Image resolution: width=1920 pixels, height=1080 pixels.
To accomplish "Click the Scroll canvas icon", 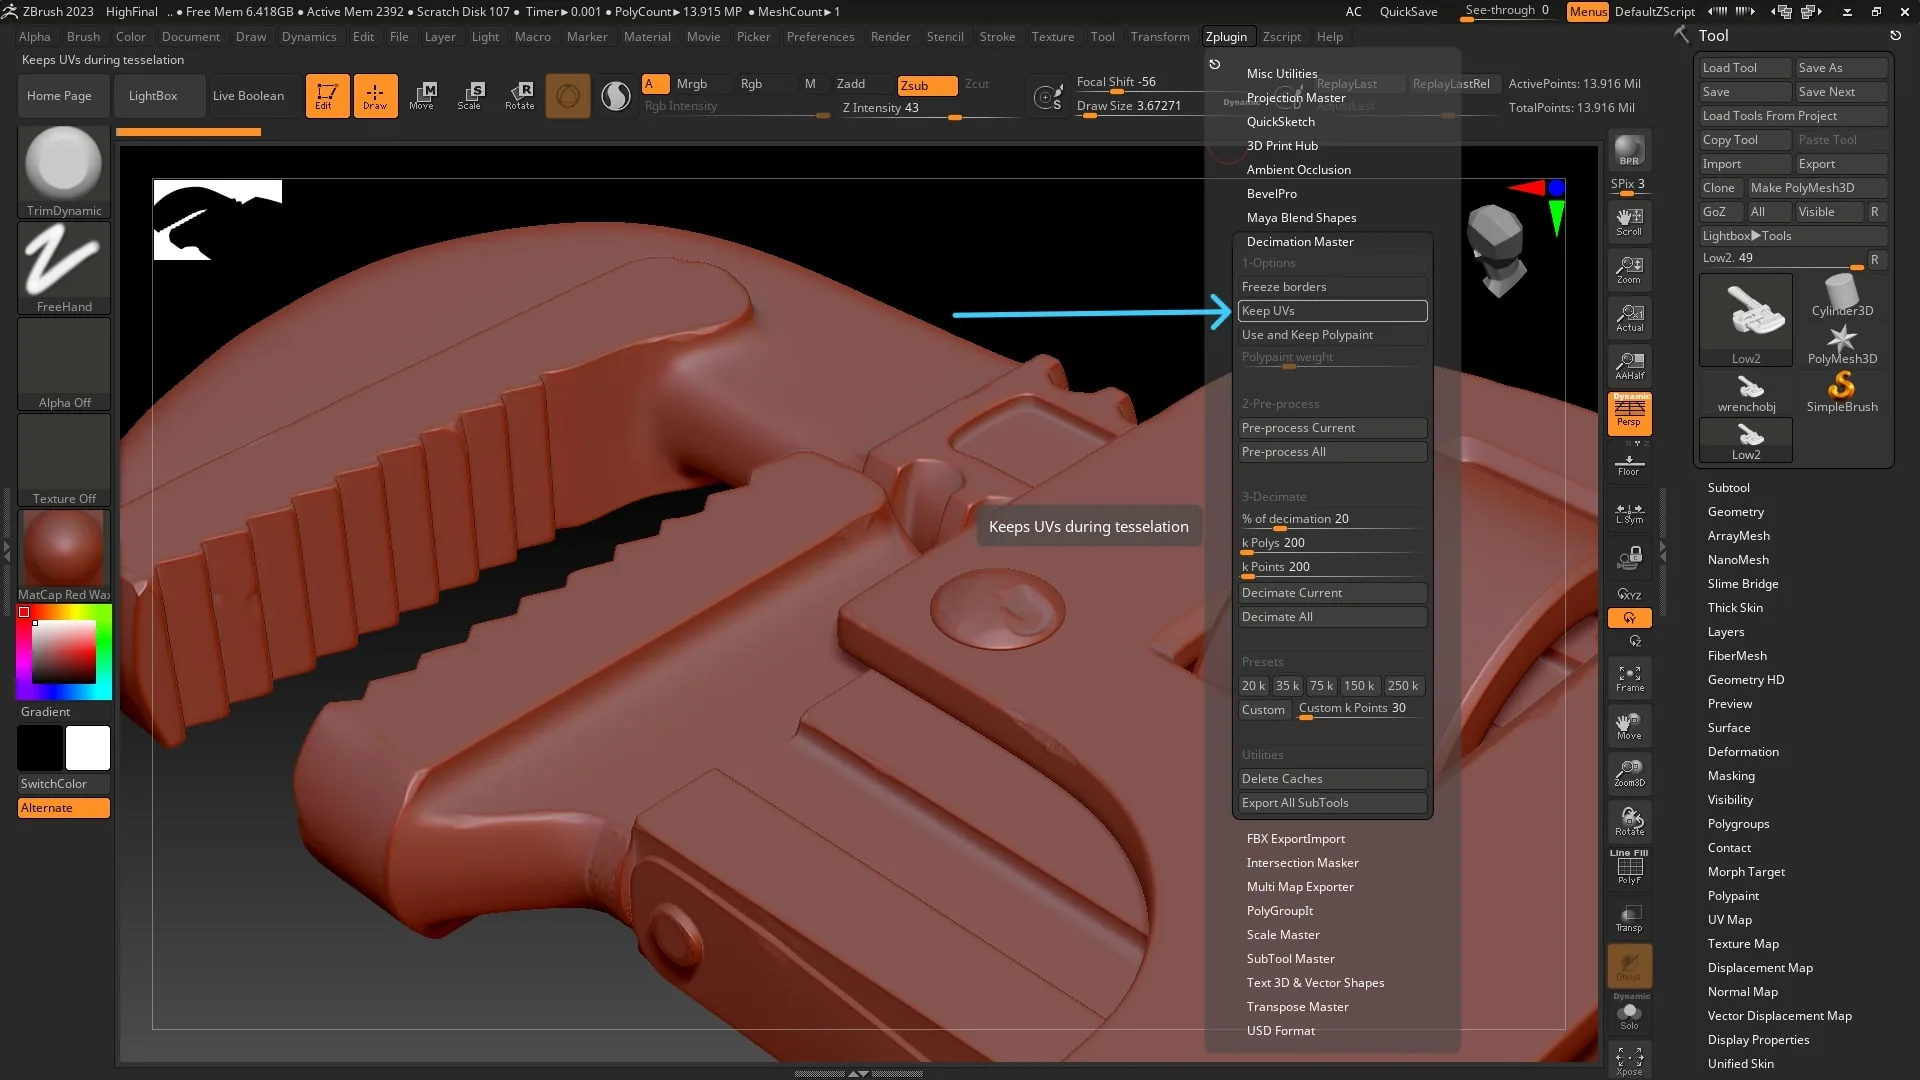I will 1629,222.
